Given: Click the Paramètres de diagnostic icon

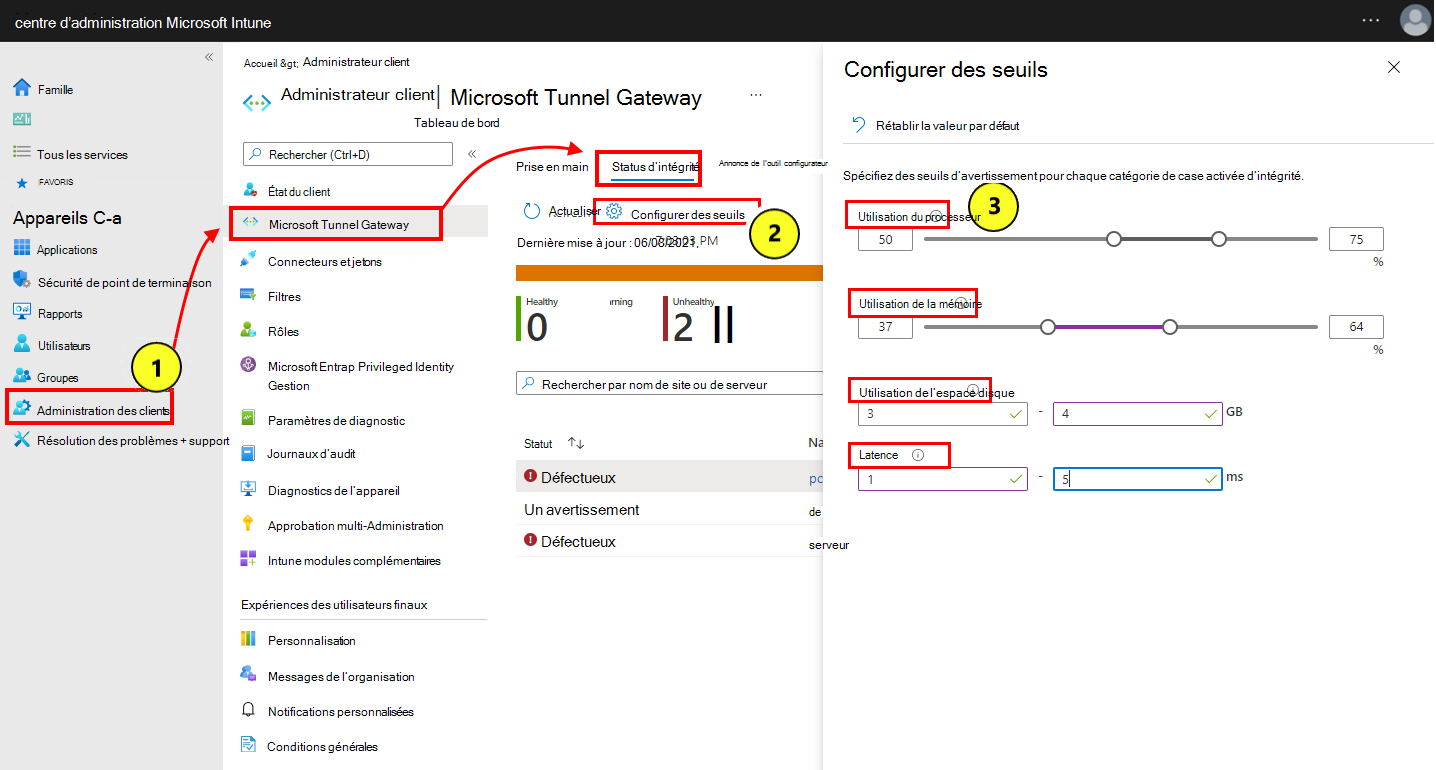Looking at the screenshot, I should pyautogui.click(x=249, y=418).
